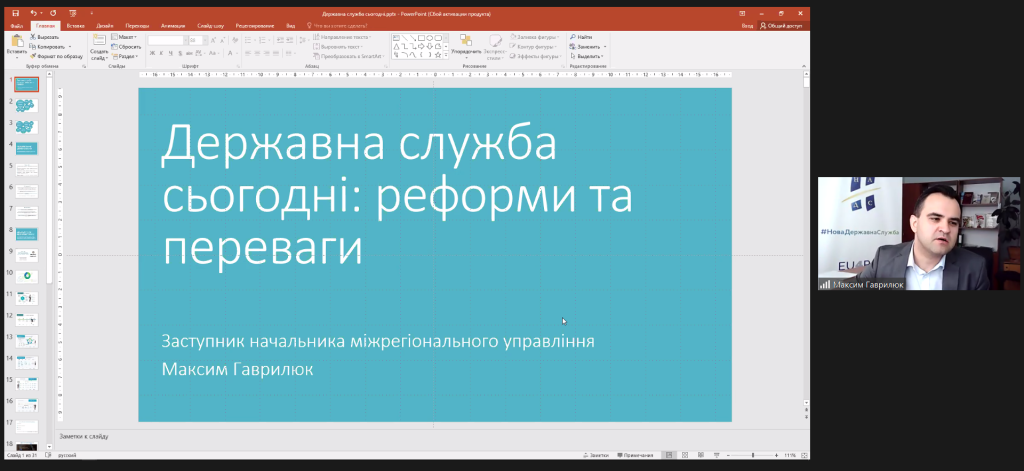
Task: Click the Вырезать (Cut) scissors icon
Action: (x=33, y=37)
